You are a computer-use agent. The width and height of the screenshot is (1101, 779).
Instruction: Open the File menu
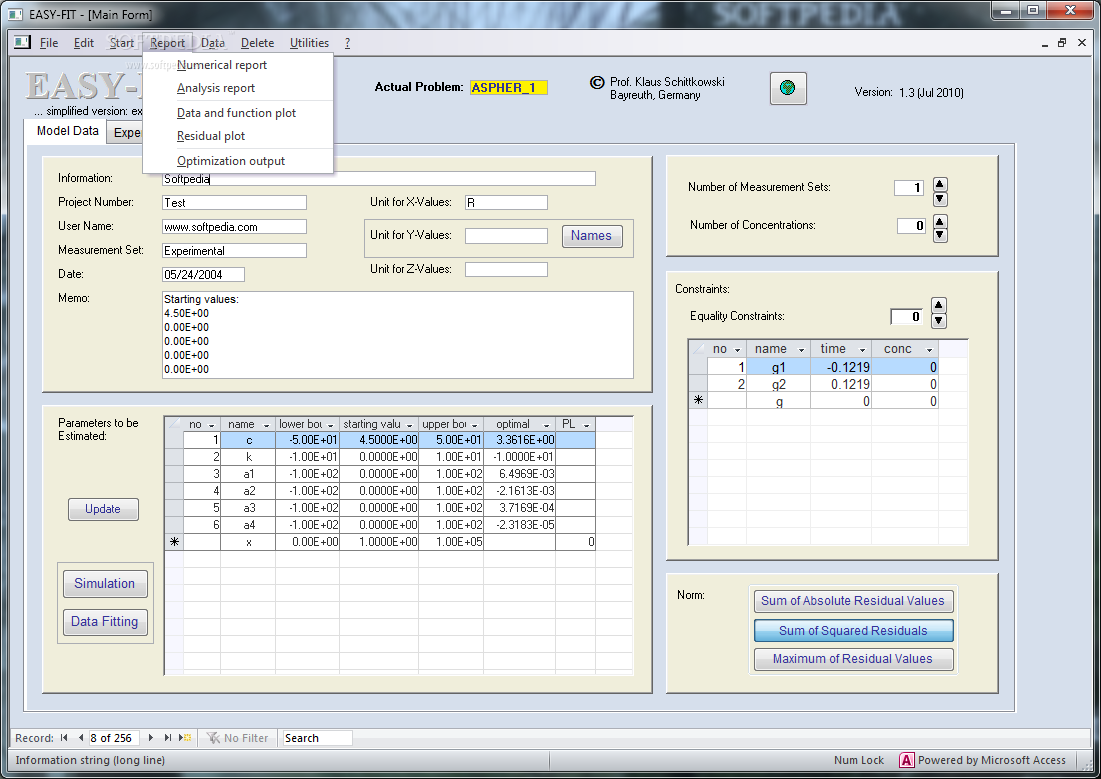tap(49, 43)
